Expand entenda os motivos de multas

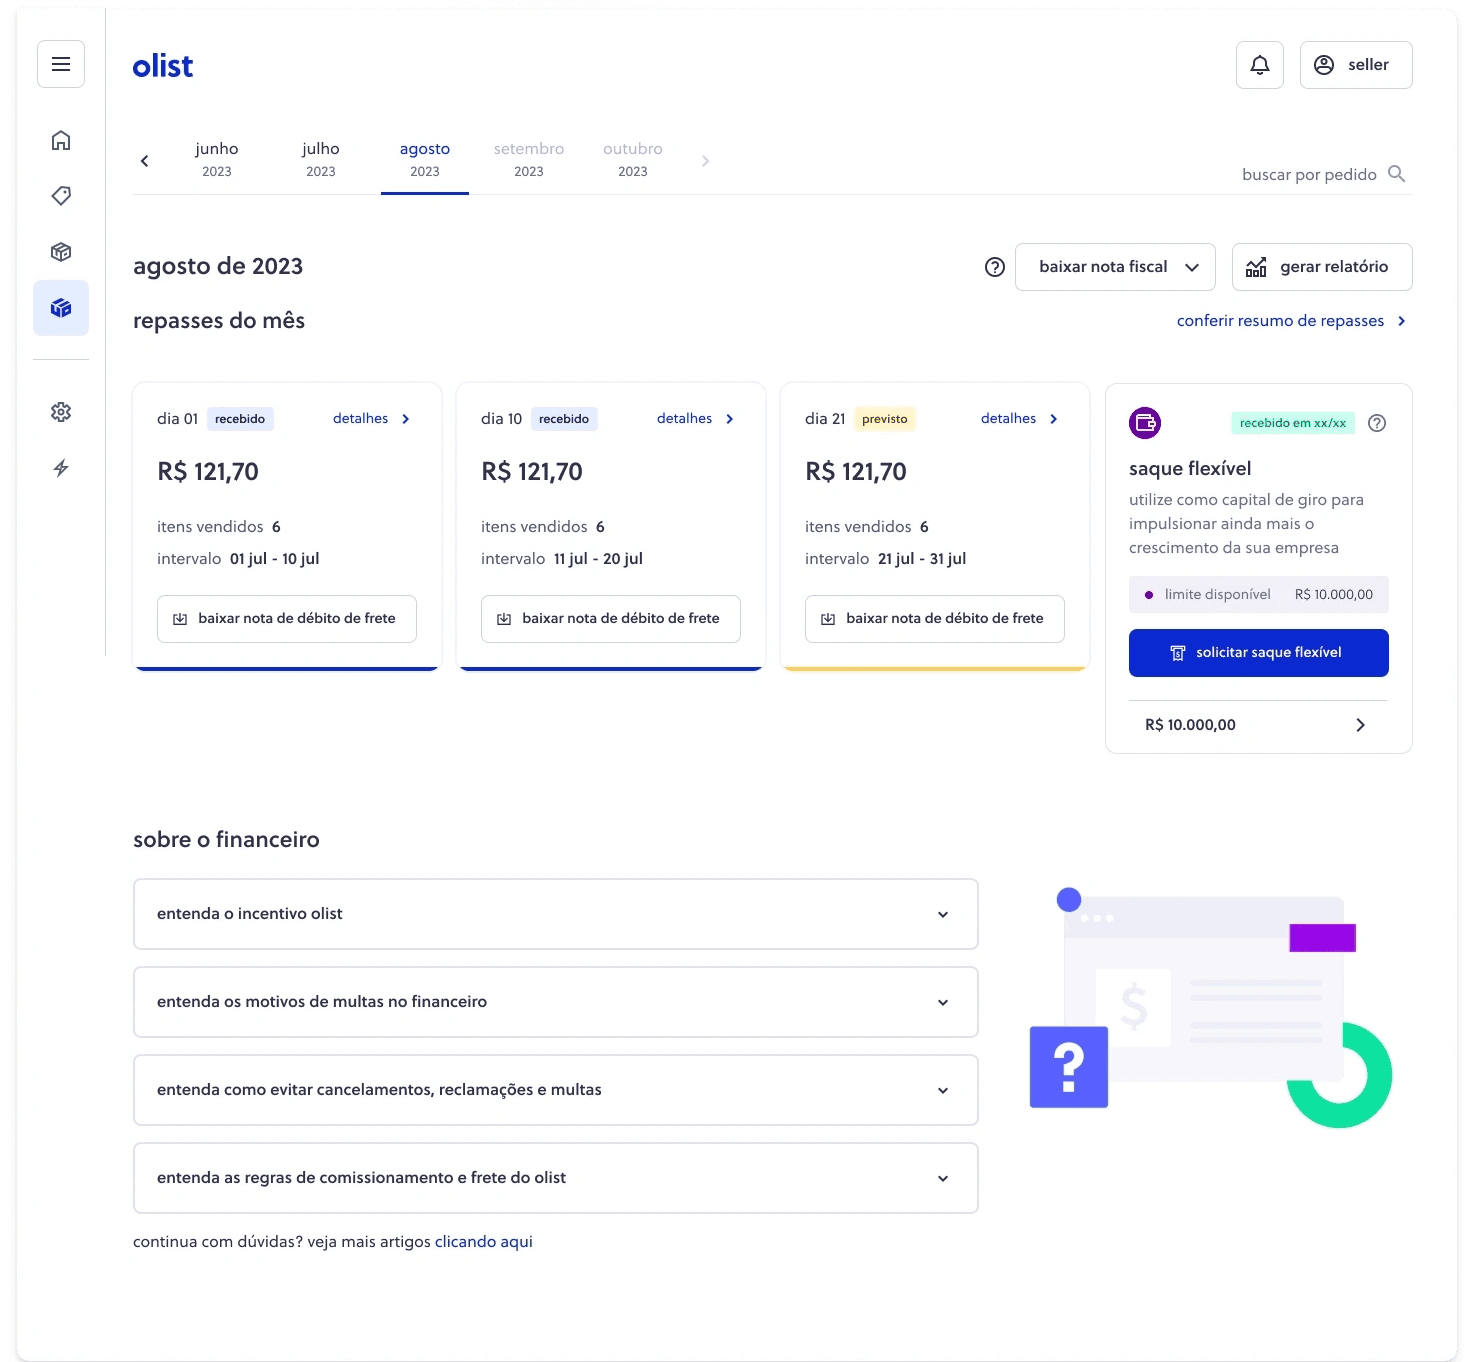tap(556, 1002)
